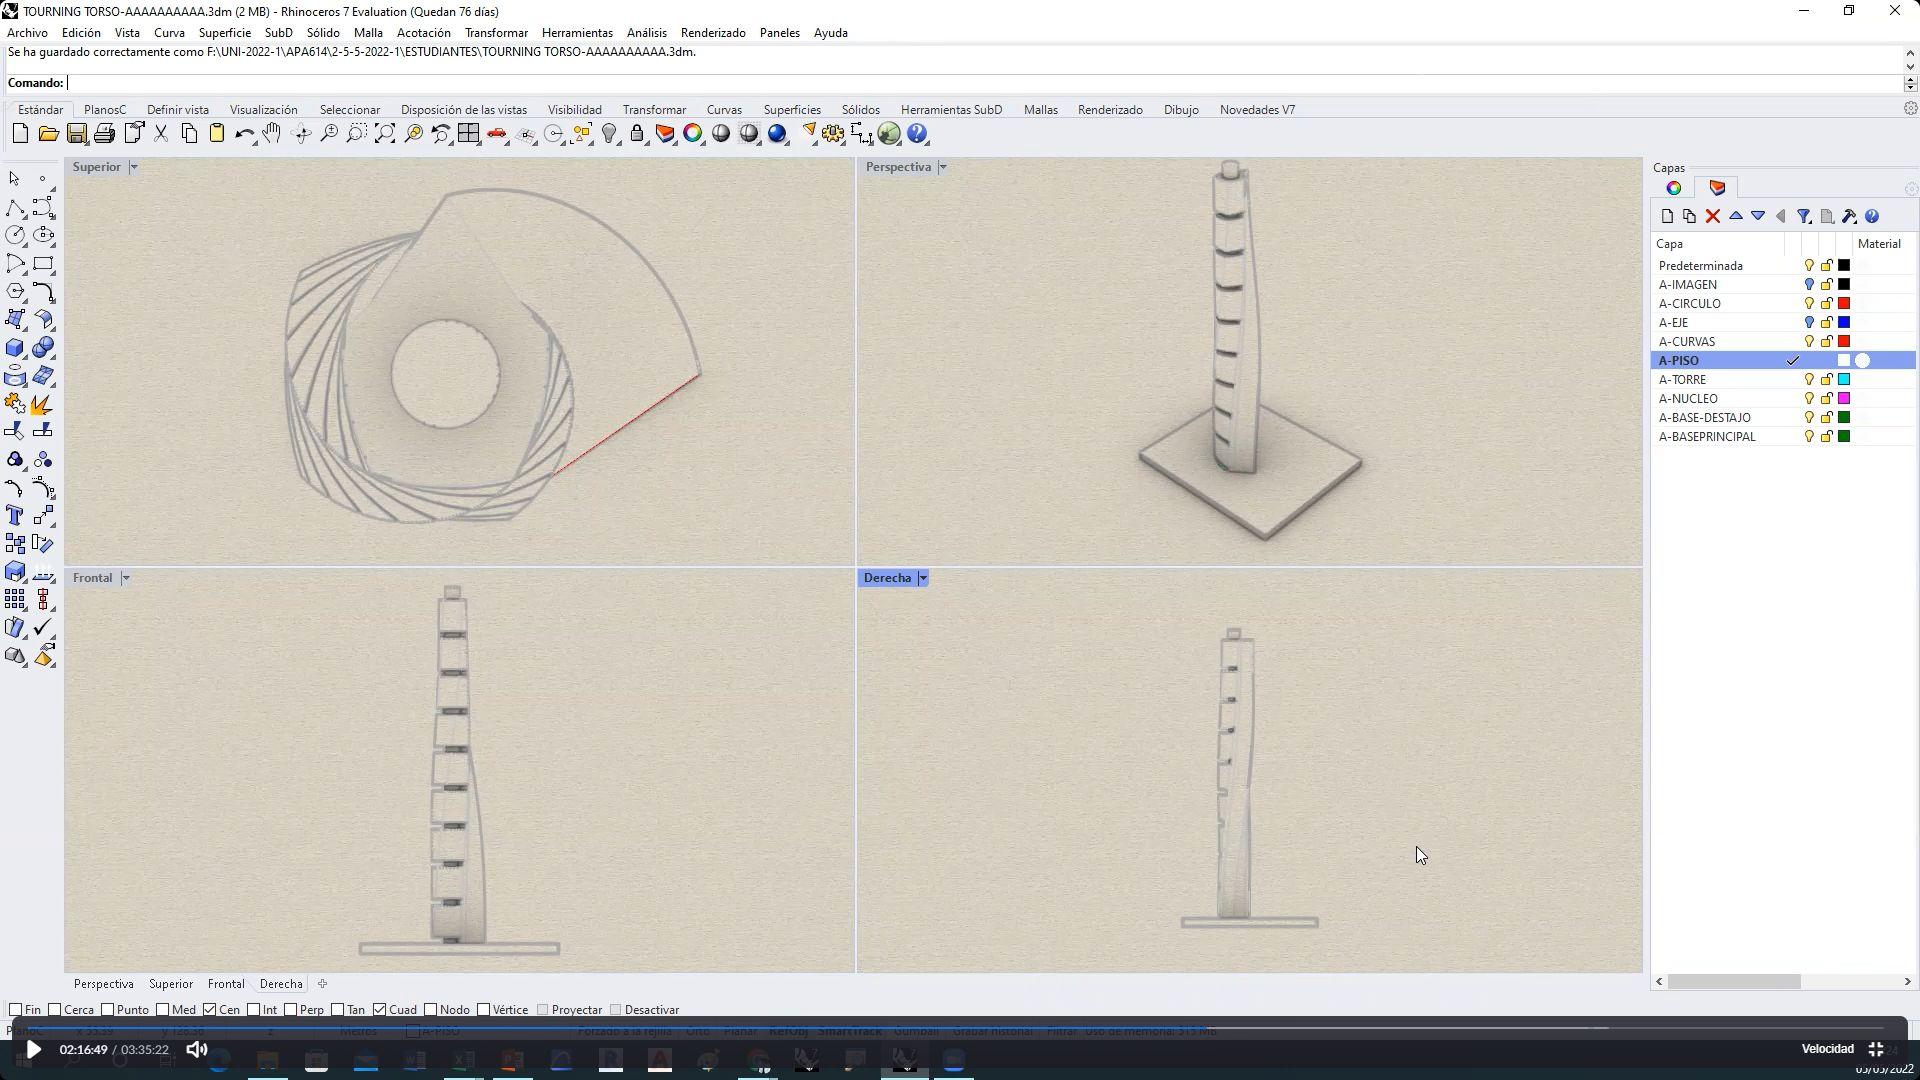Viewport: 1920px width, 1080px height.
Task: Enable the Cerca object snap
Action: click(55, 1010)
